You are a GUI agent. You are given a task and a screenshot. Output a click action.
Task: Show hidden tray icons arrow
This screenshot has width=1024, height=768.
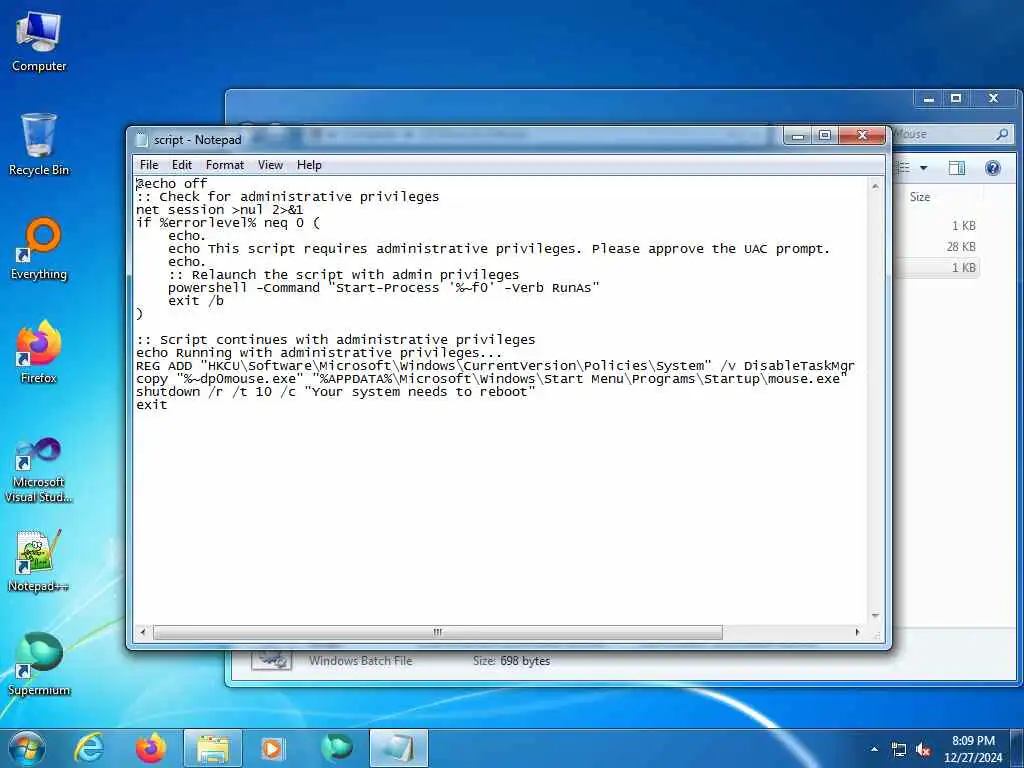click(x=874, y=749)
